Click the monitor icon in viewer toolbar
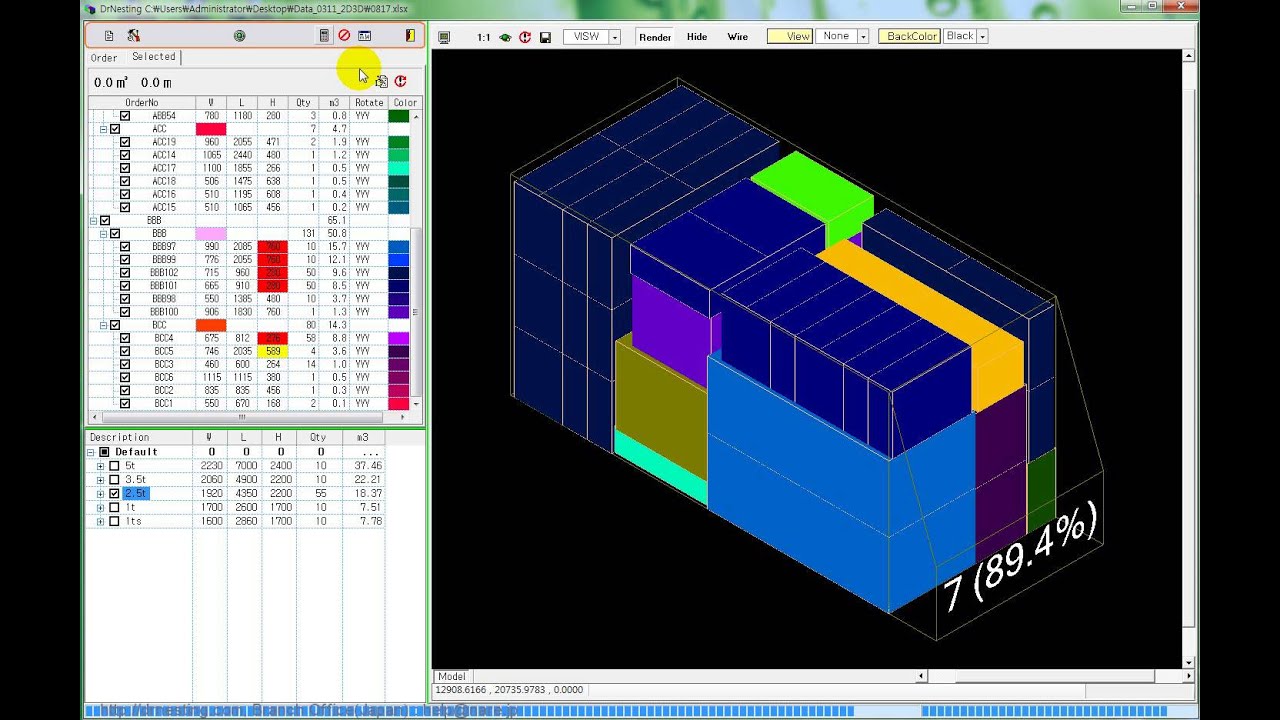 click(x=444, y=37)
